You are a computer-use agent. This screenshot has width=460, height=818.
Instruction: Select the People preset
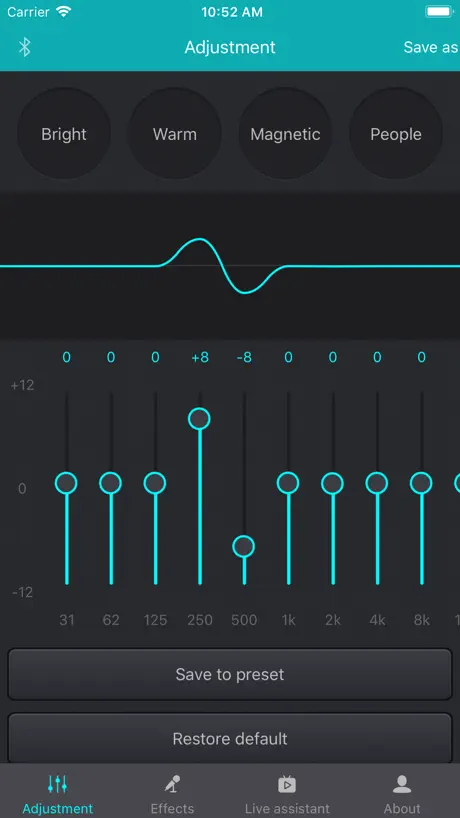[396, 134]
